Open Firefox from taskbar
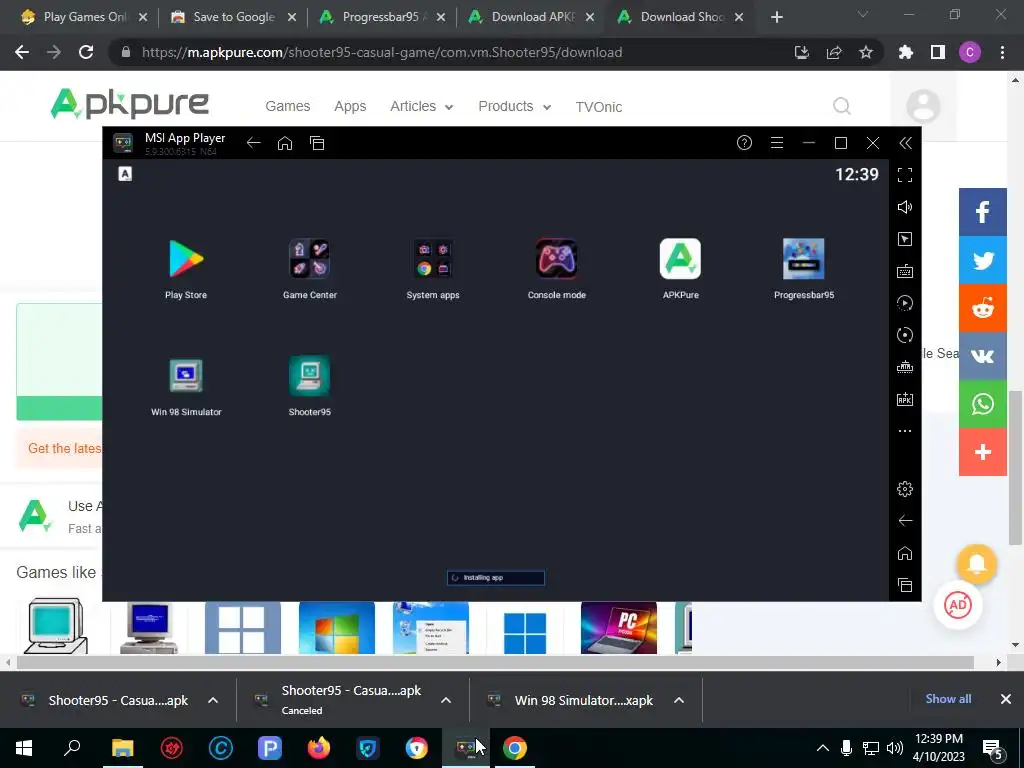 [319, 748]
